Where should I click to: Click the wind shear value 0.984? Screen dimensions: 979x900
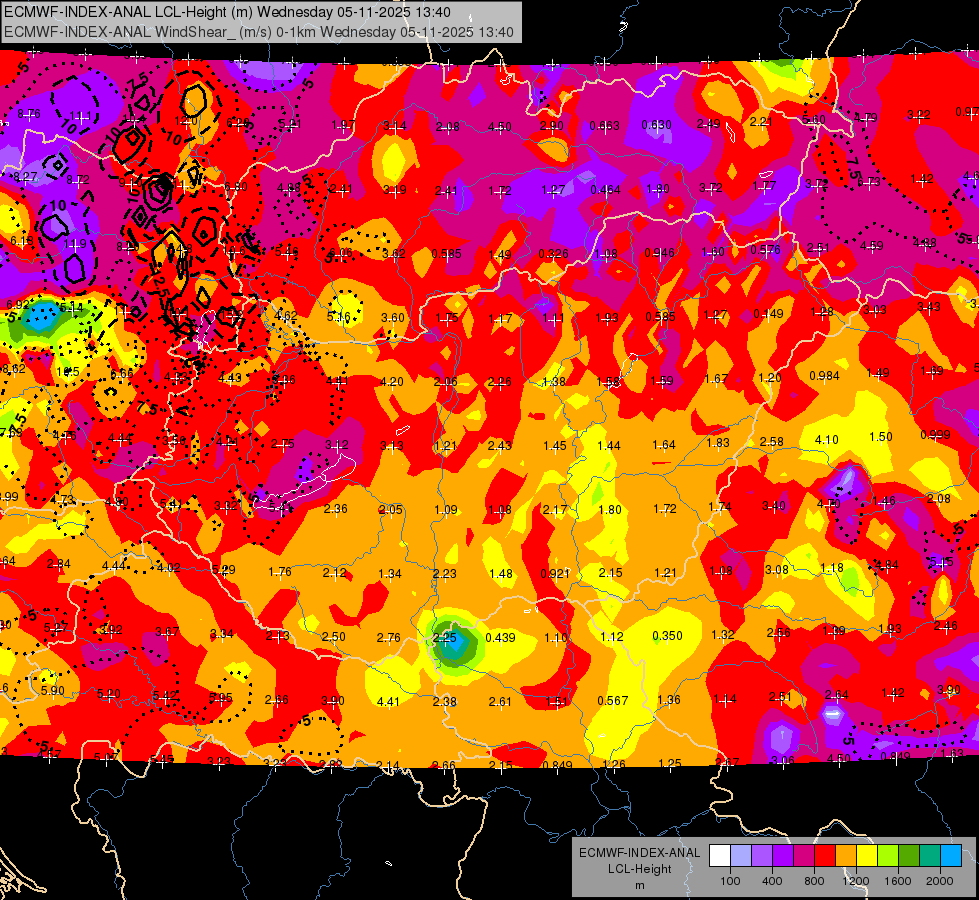(x=824, y=376)
